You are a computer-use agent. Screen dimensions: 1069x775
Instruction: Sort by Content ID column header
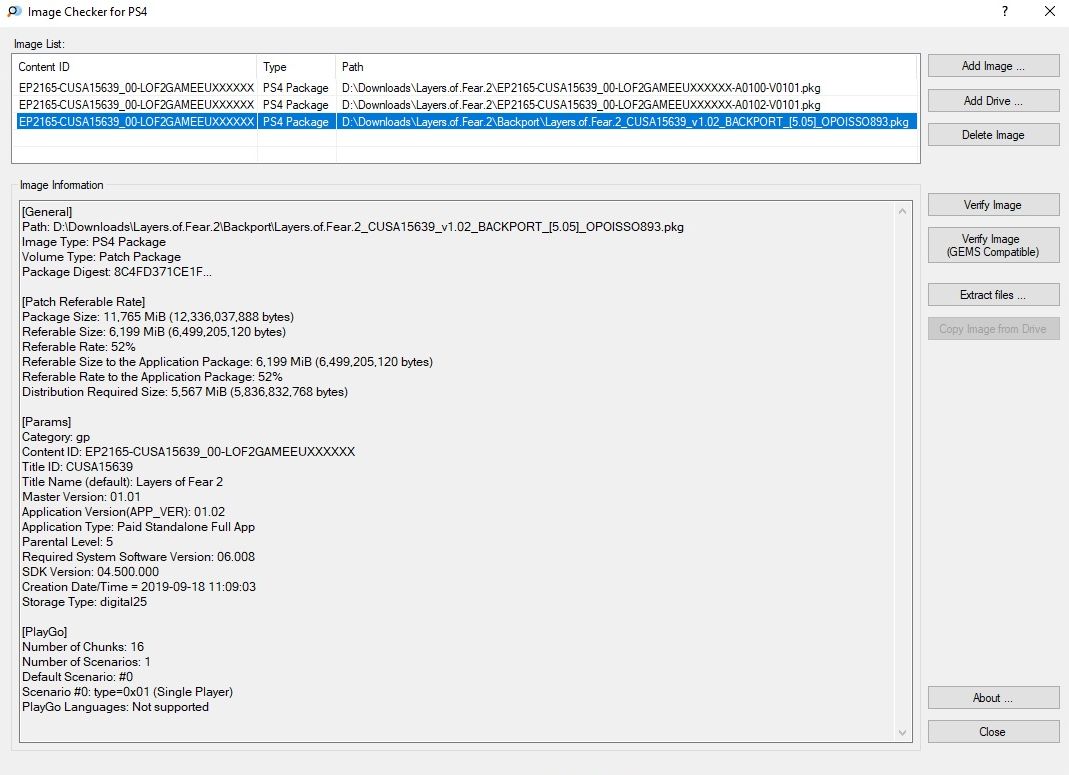point(134,67)
